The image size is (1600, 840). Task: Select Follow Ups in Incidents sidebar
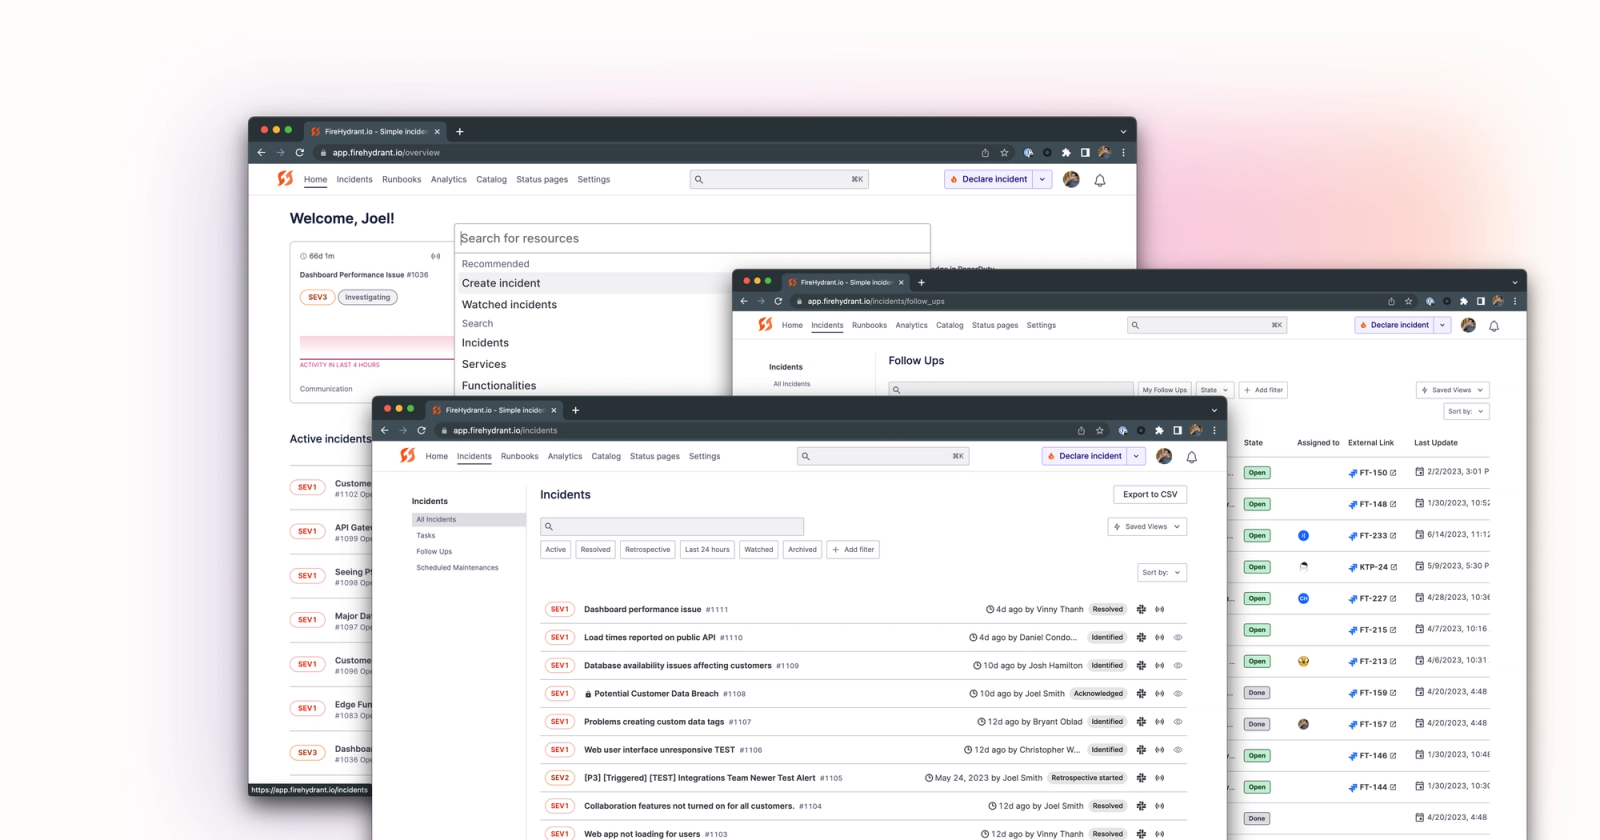(x=434, y=551)
